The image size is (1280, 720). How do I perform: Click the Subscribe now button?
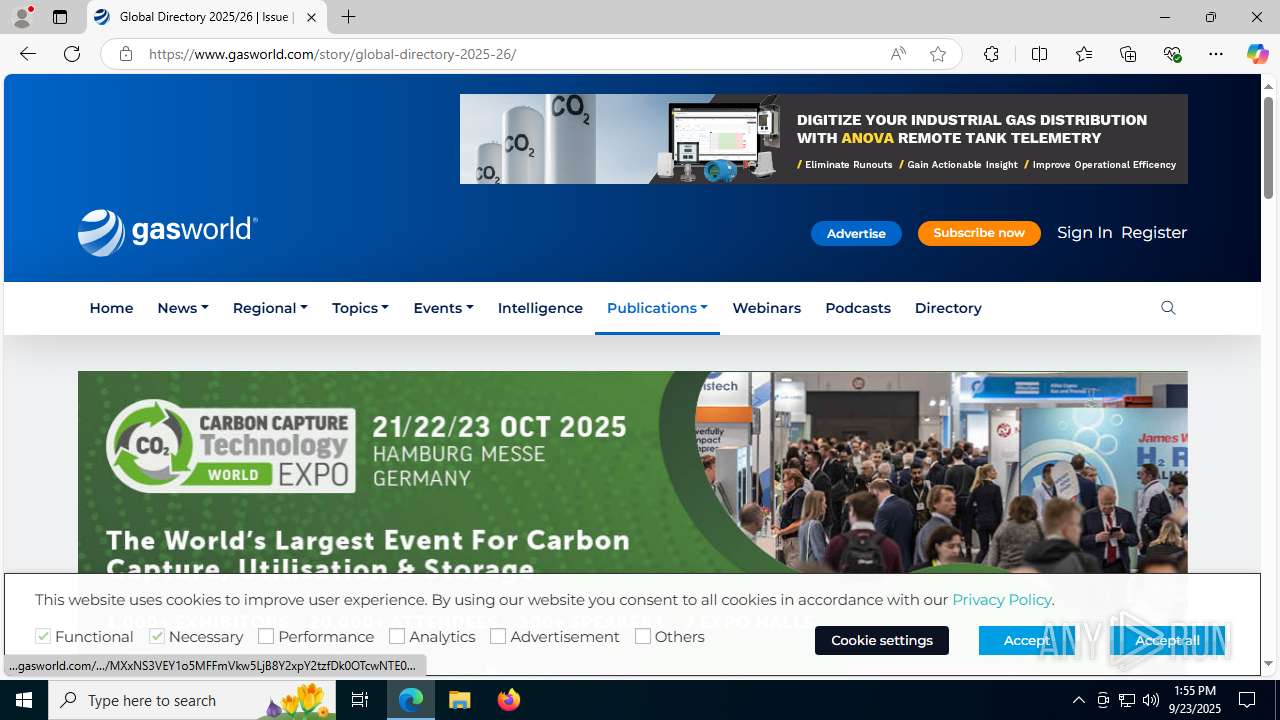[x=979, y=233]
